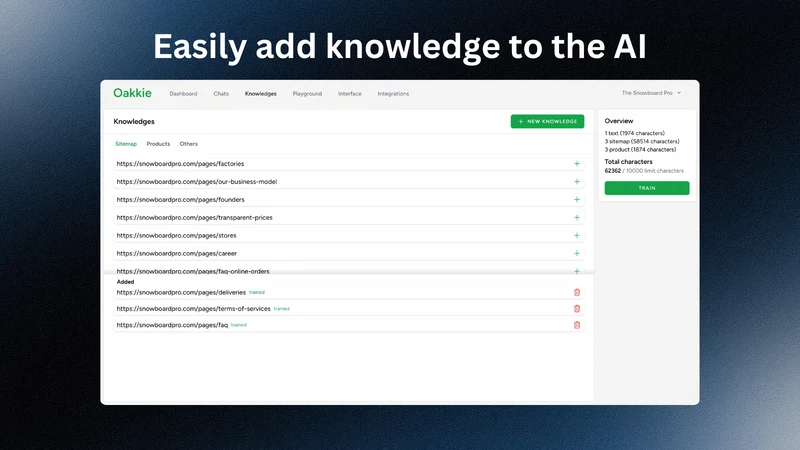Delete the pages/deliveries entry with trash icon
This screenshot has width=800, height=450.
(x=577, y=292)
